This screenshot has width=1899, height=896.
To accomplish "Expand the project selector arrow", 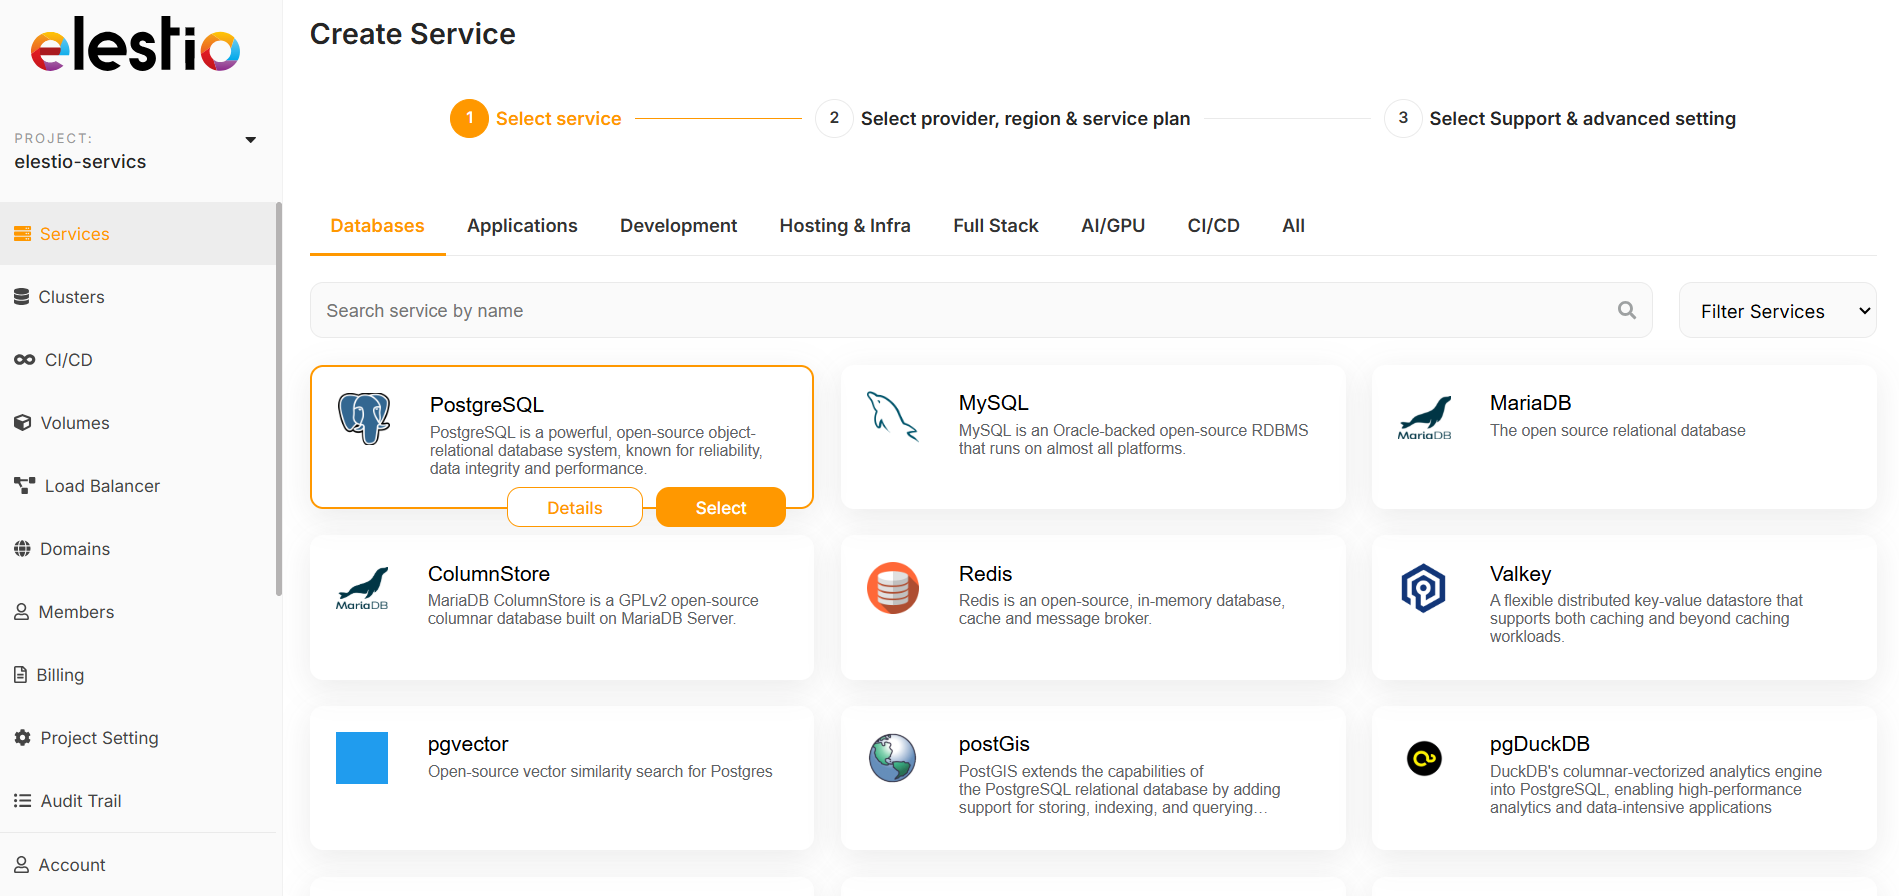I will tap(251, 140).
